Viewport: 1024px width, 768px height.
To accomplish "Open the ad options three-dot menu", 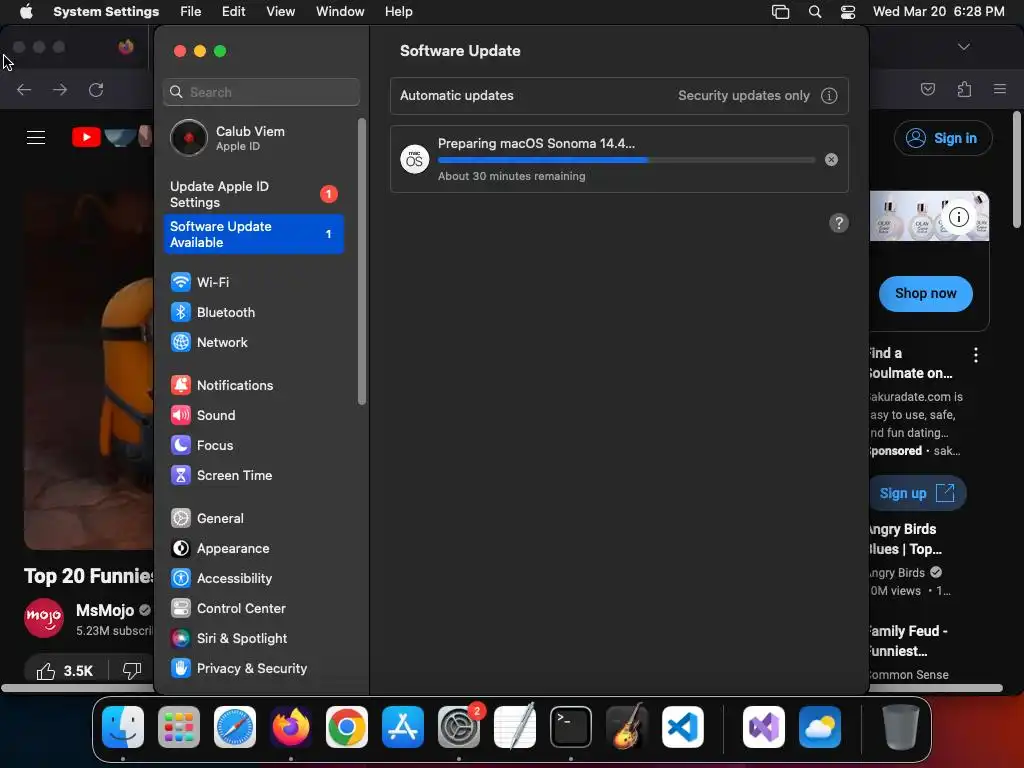I will point(976,355).
